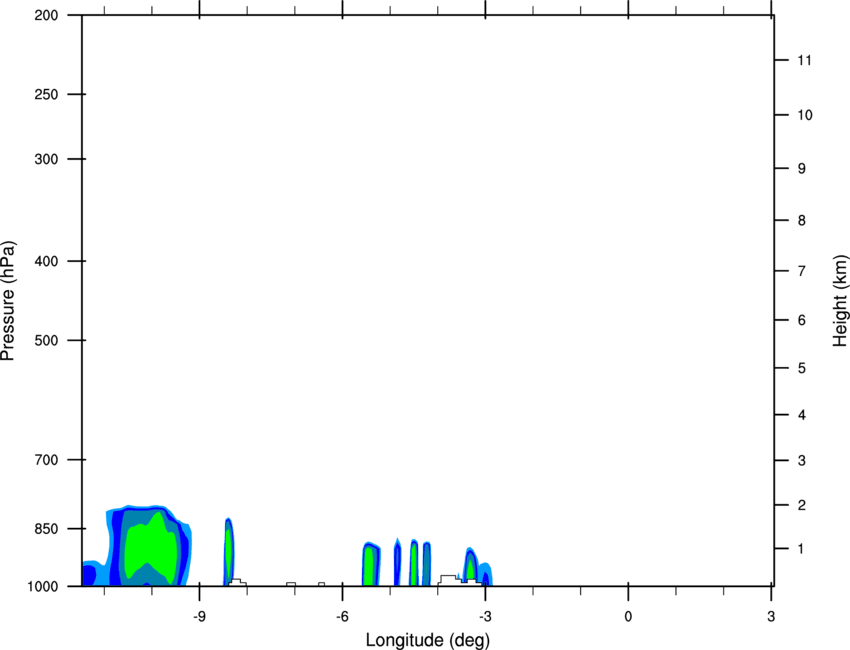The image size is (850, 650).
Task: Click the -6 longitude tick label
Action: (x=342, y=617)
